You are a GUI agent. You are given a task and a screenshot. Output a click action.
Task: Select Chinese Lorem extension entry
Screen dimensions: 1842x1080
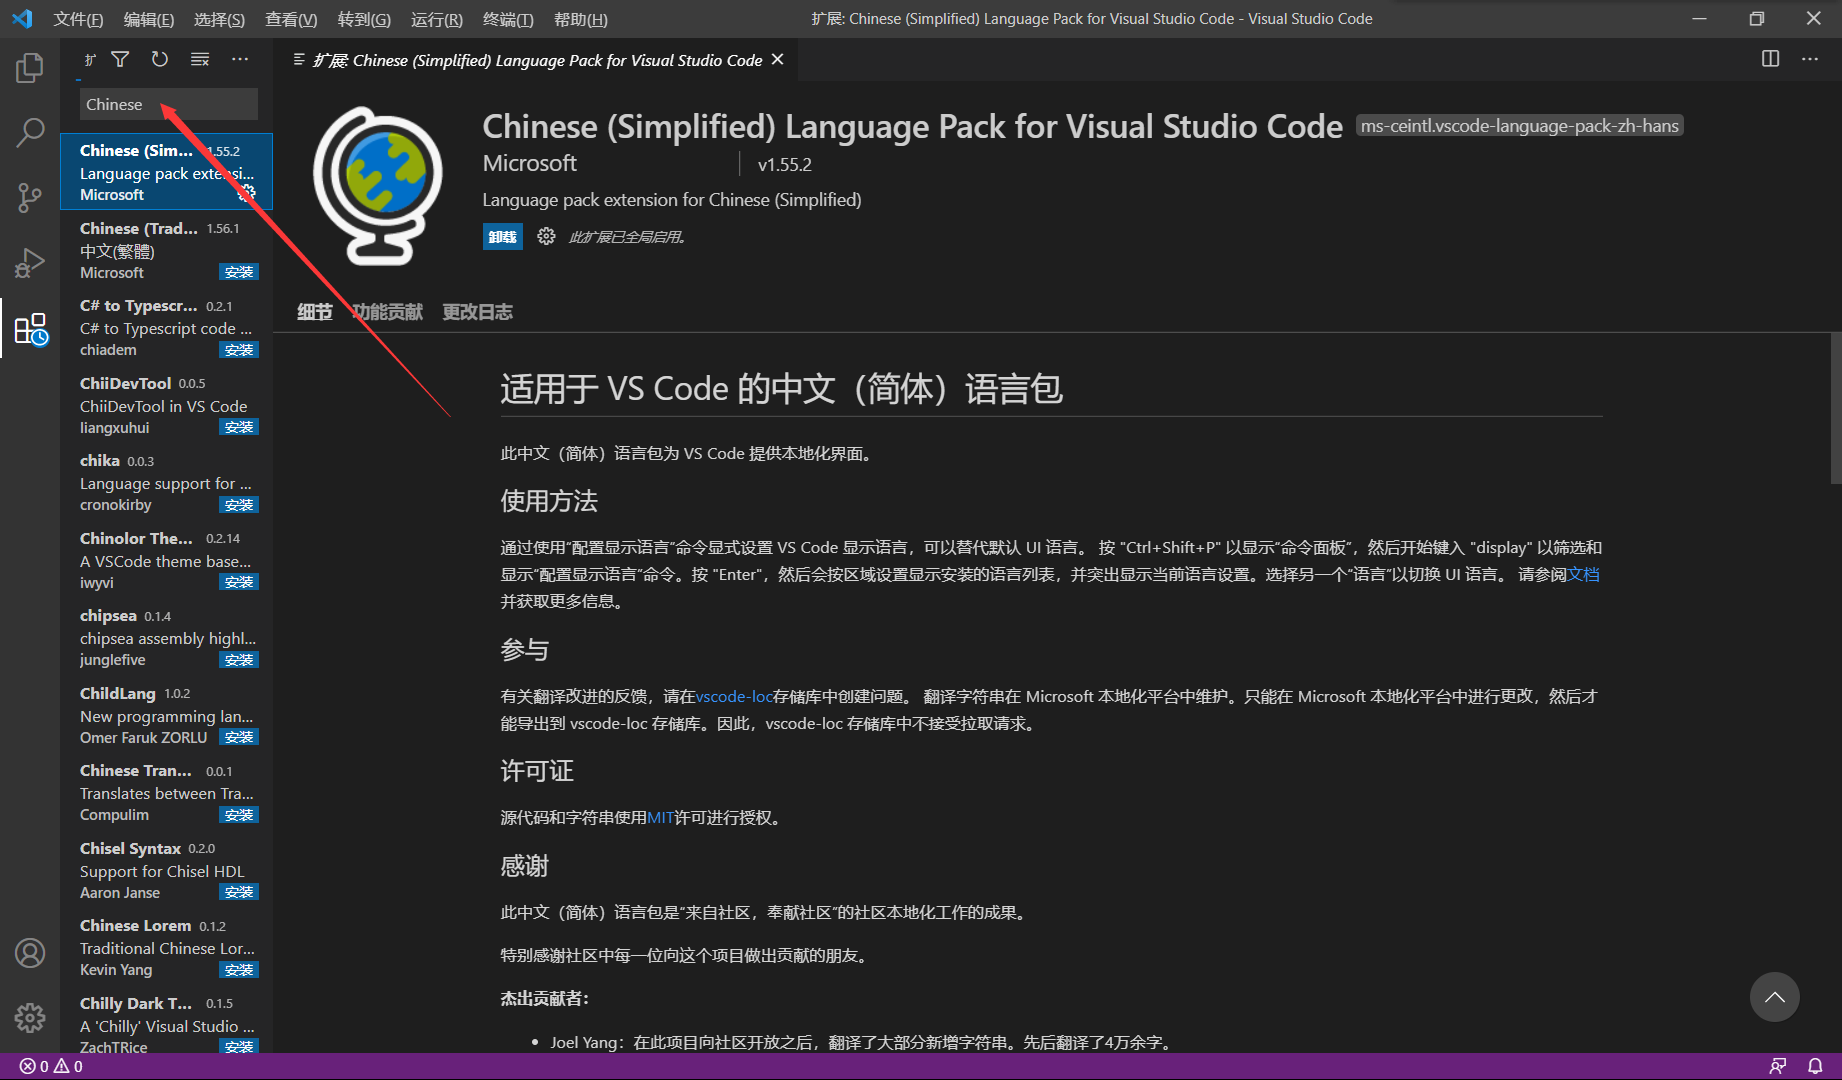[x=166, y=947]
